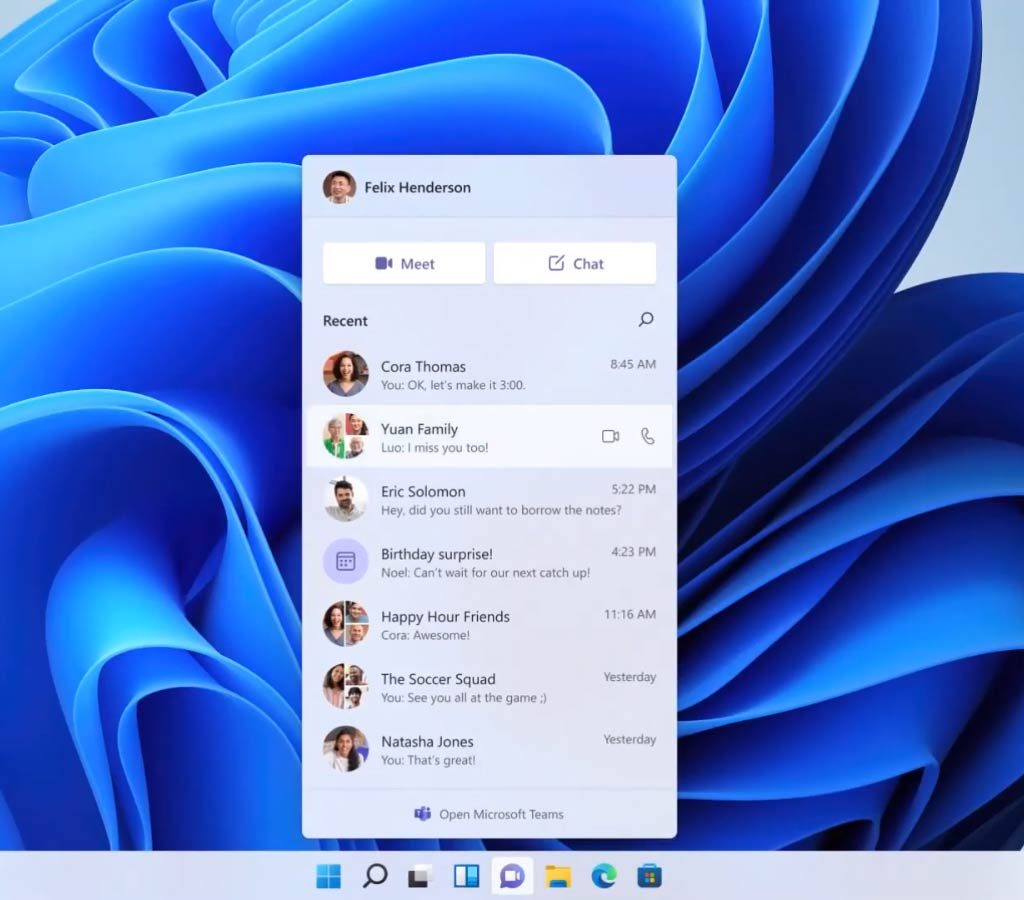Open Microsoft Store from taskbar

tap(650, 876)
